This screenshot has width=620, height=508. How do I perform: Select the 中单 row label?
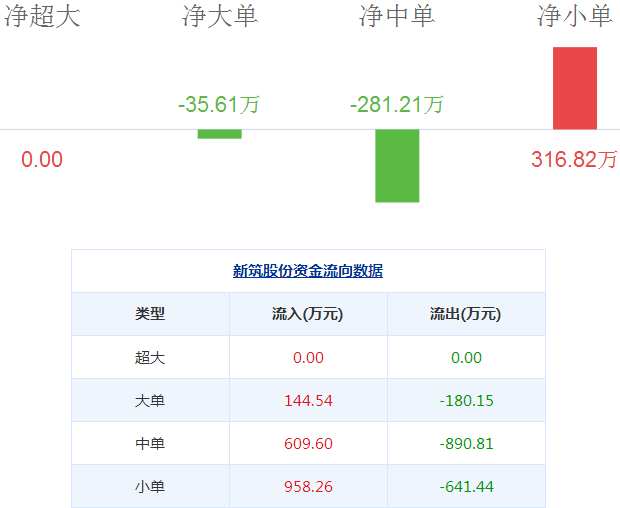click(150, 444)
